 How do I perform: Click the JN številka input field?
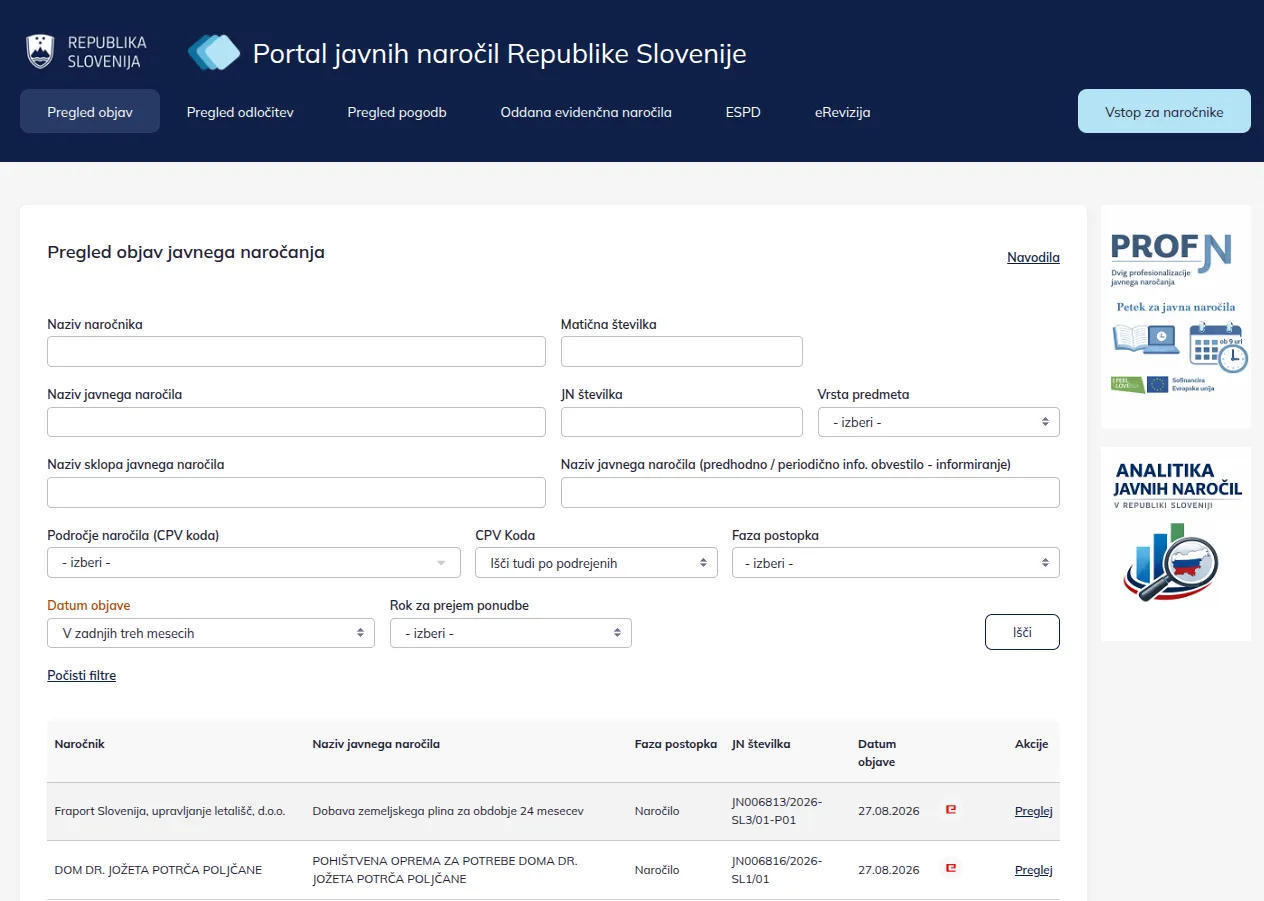pyautogui.click(x=682, y=422)
